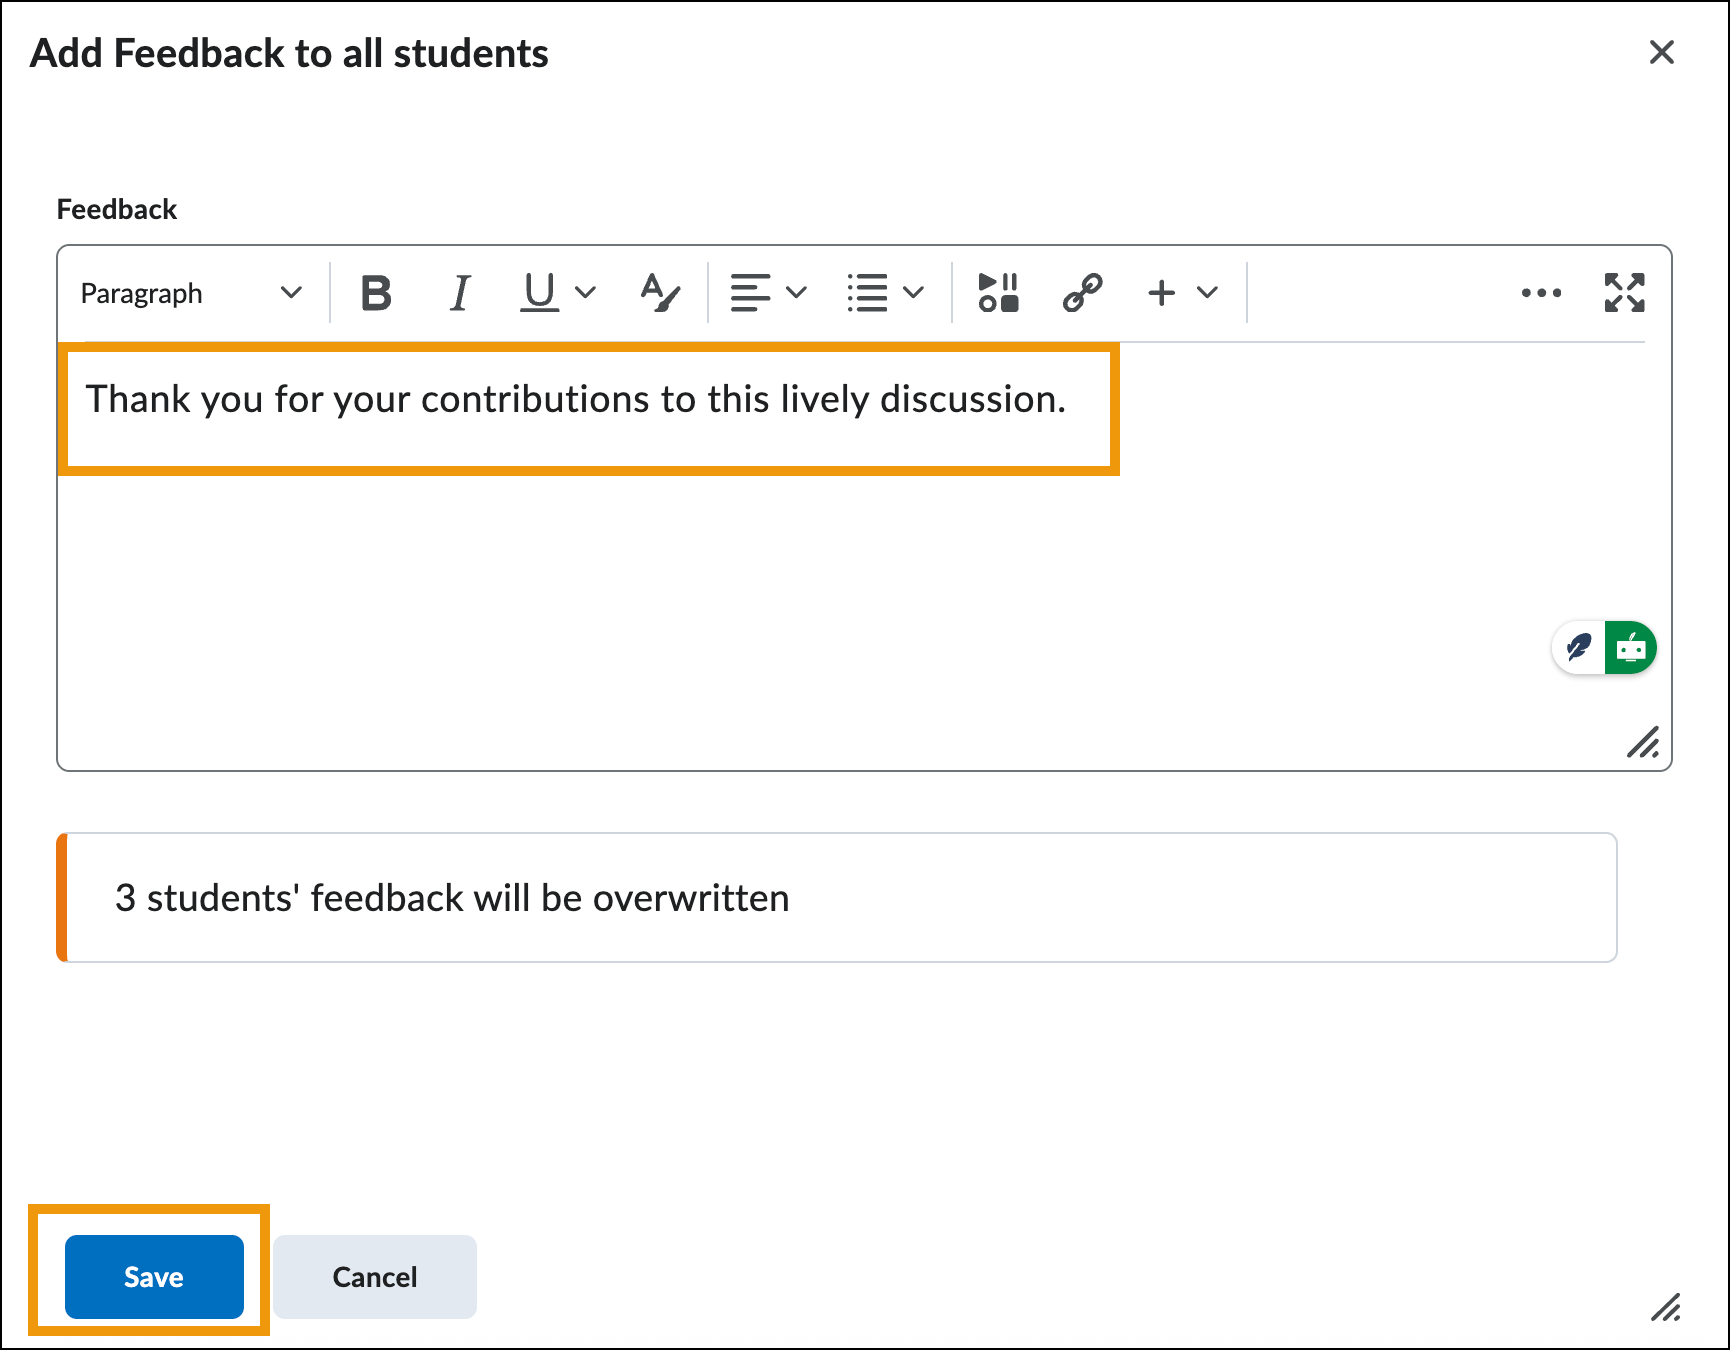Insert a quicklink
Viewport: 1730px width, 1350px height.
pos(1082,293)
